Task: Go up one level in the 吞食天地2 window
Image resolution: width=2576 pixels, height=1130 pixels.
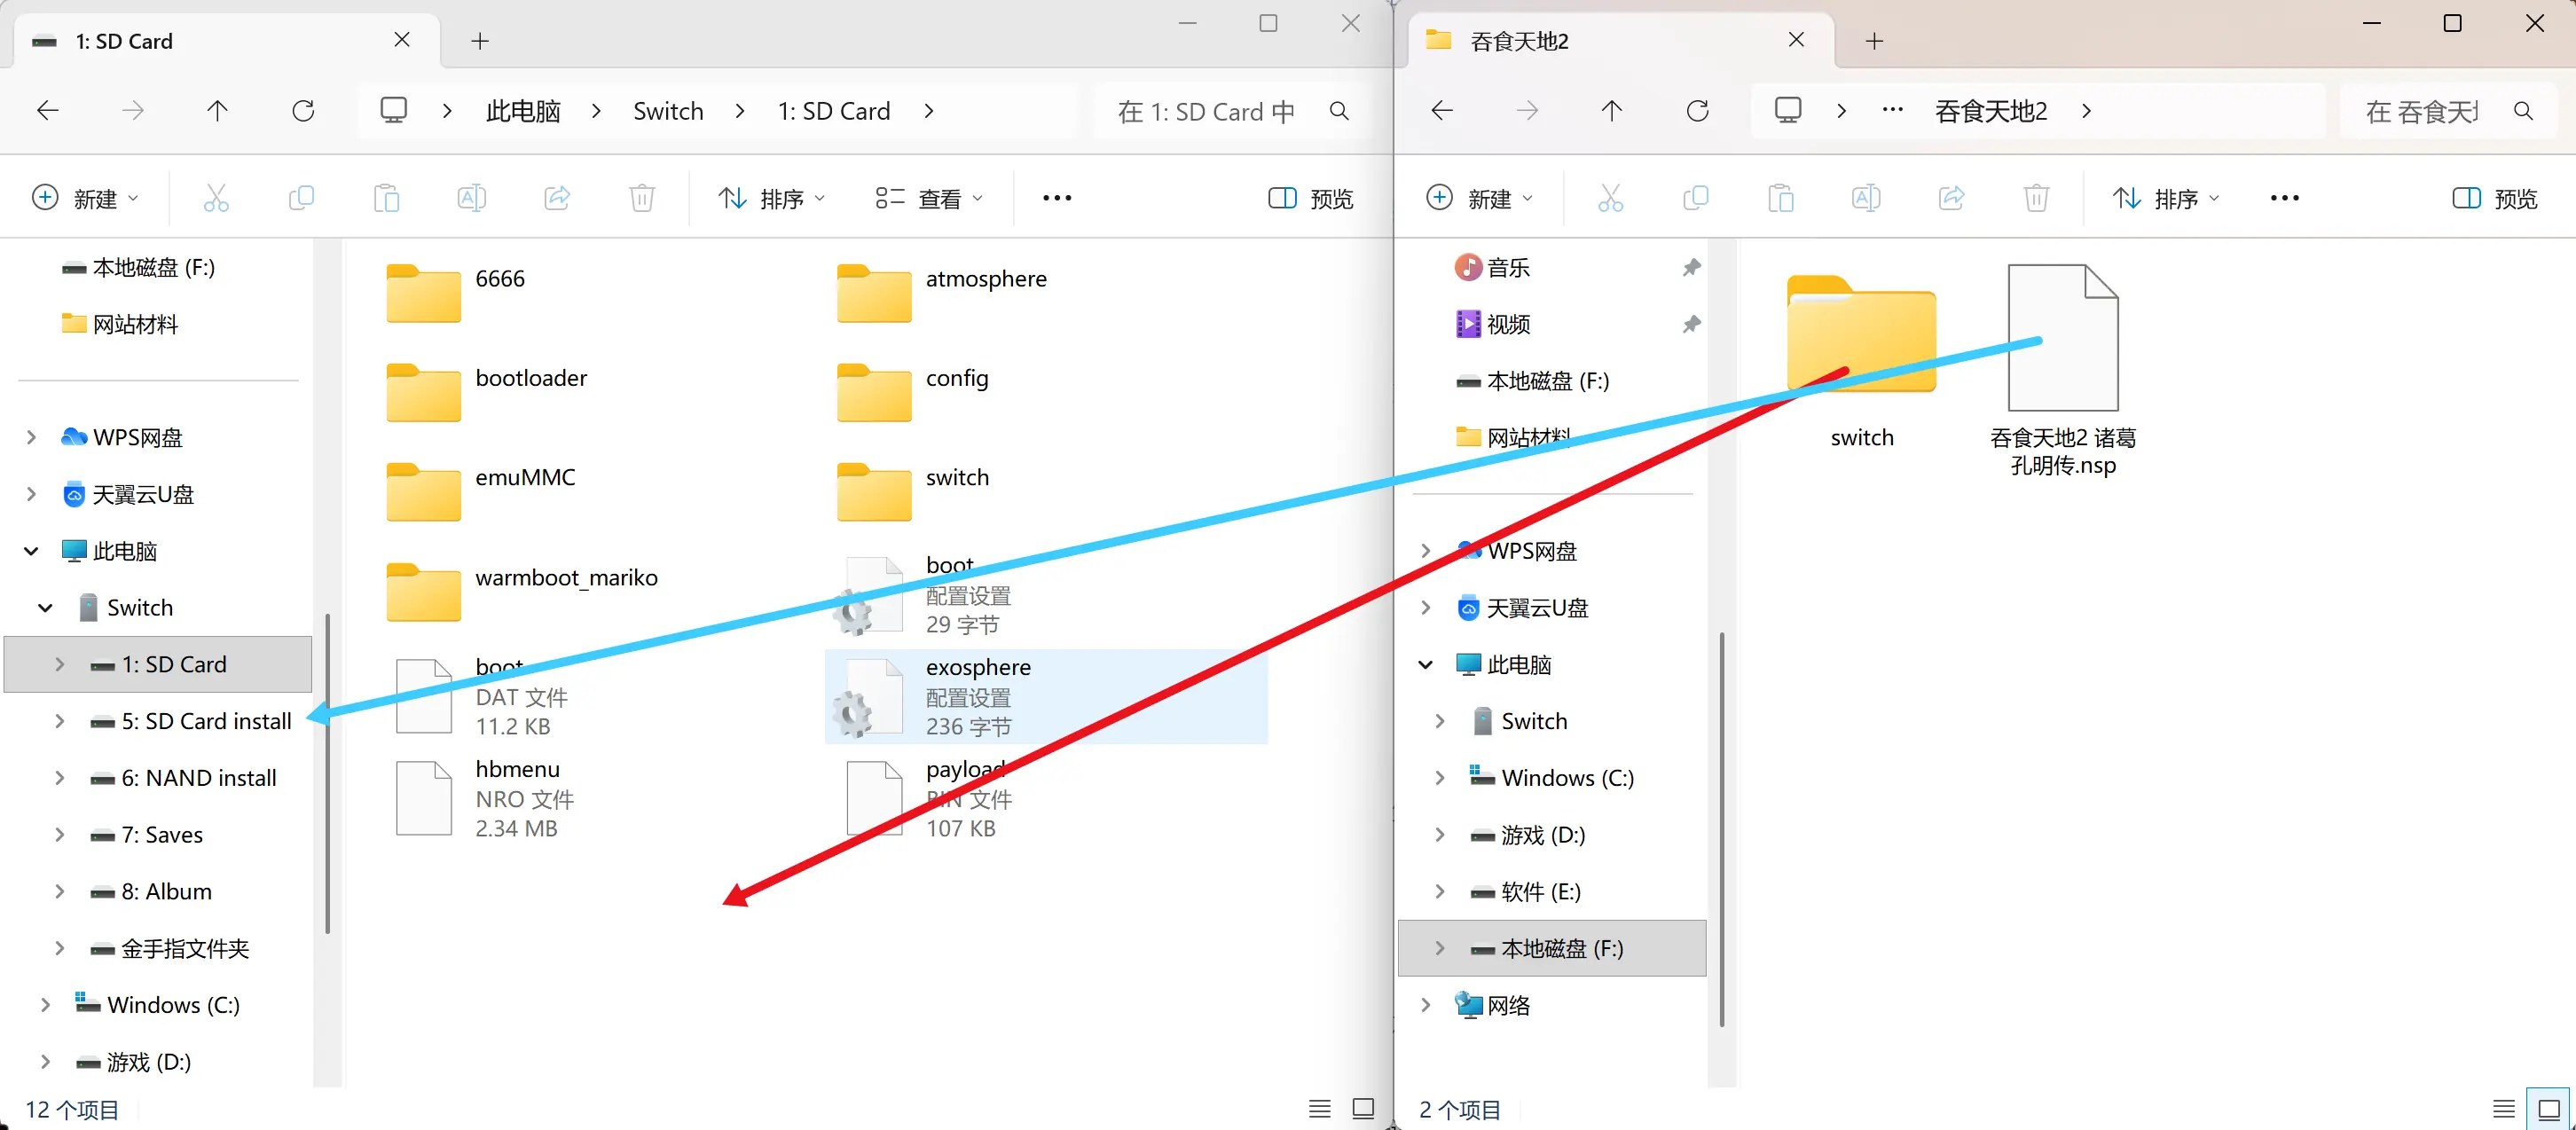Action: pyautogui.click(x=1611, y=110)
